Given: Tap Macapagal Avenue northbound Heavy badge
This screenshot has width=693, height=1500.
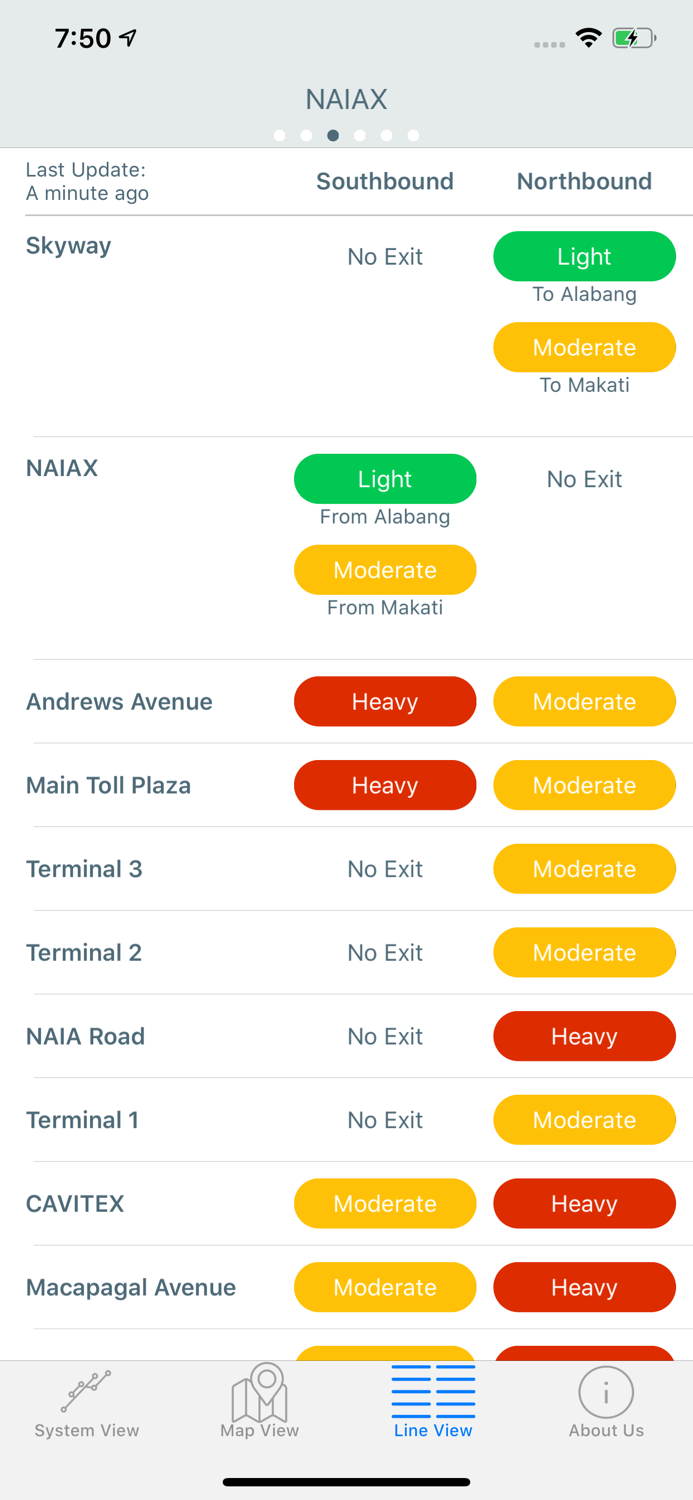Looking at the screenshot, I should pos(584,1288).
